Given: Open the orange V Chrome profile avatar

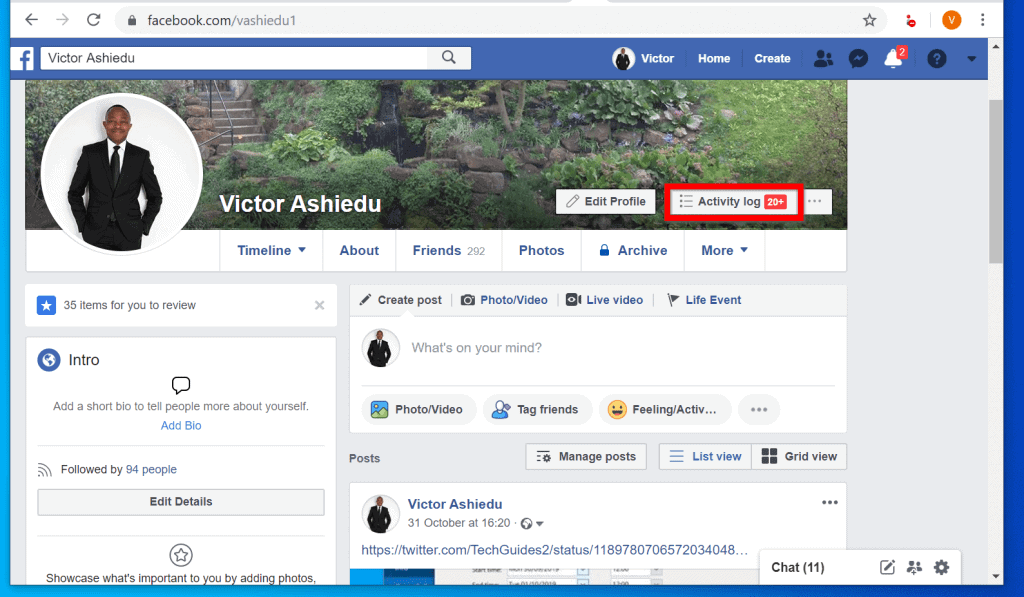Looking at the screenshot, I should (952, 20).
